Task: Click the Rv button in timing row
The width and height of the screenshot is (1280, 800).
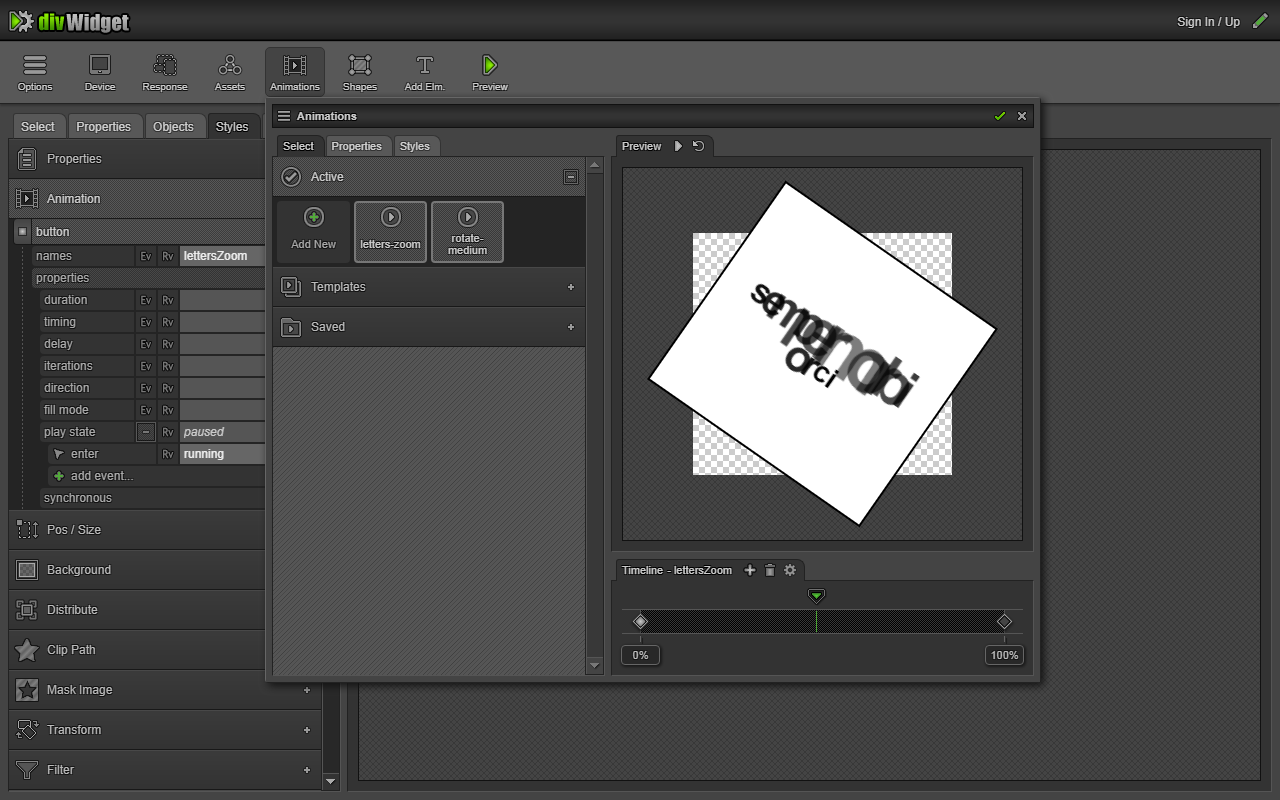Action: coord(168,322)
